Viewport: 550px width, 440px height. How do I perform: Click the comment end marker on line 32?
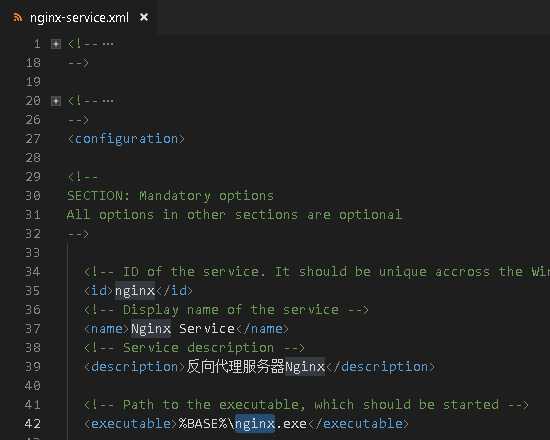pyautogui.click(x=78, y=234)
